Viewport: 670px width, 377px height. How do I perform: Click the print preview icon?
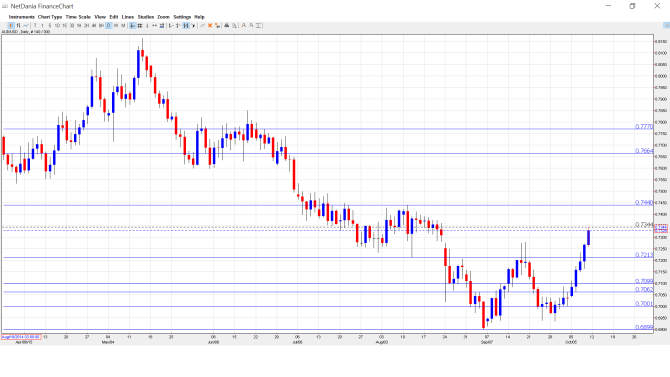pyautogui.click(x=234, y=26)
